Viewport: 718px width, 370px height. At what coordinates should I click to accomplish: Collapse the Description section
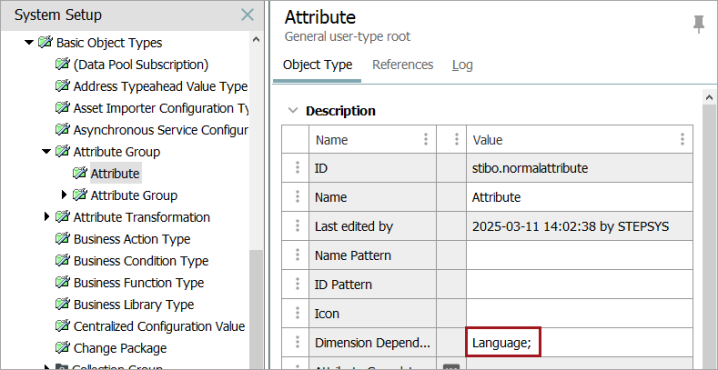(292, 111)
